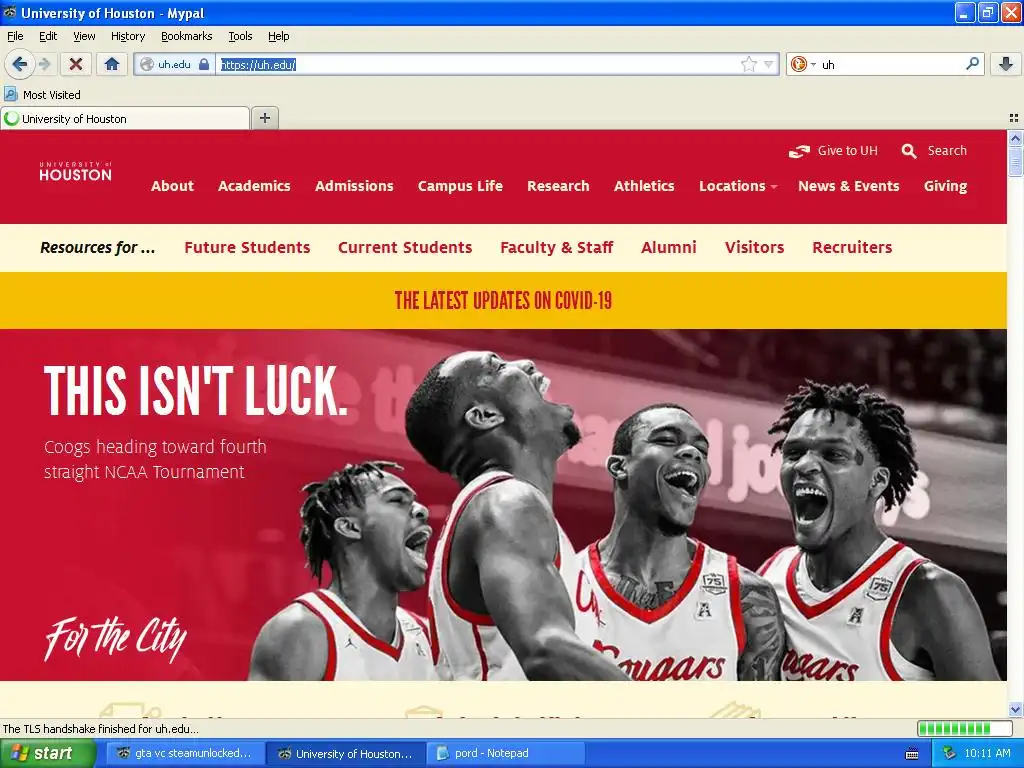The height and width of the screenshot is (768, 1024).
Task: Switch to gta vc steamunlocked taskbar window
Action: (x=185, y=754)
